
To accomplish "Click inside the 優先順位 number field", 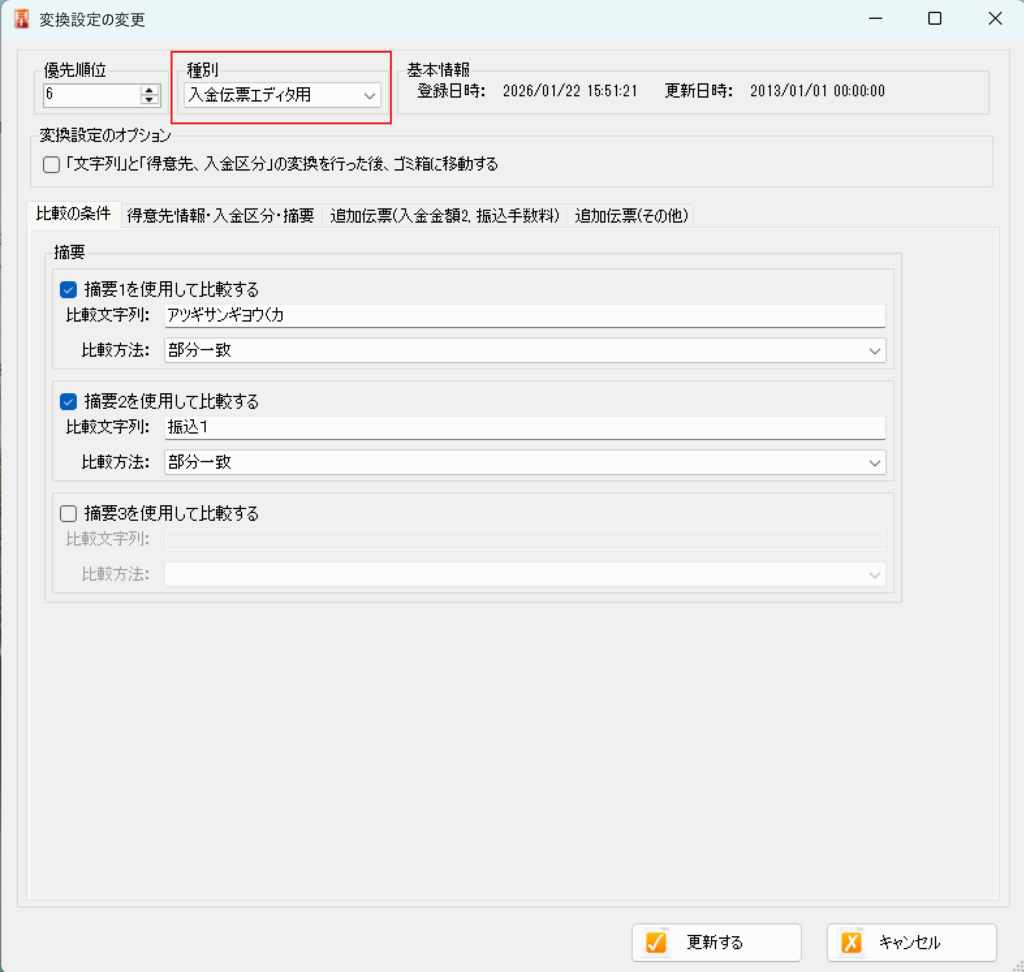I will point(90,95).
